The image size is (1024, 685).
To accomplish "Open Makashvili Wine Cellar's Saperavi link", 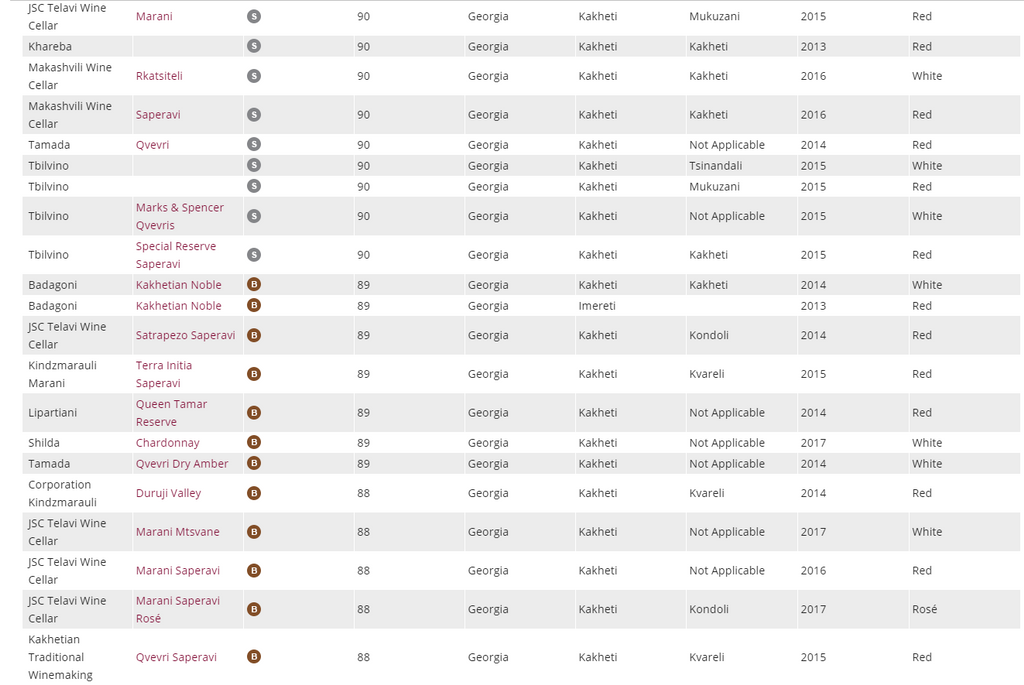I will pyautogui.click(x=158, y=115).
